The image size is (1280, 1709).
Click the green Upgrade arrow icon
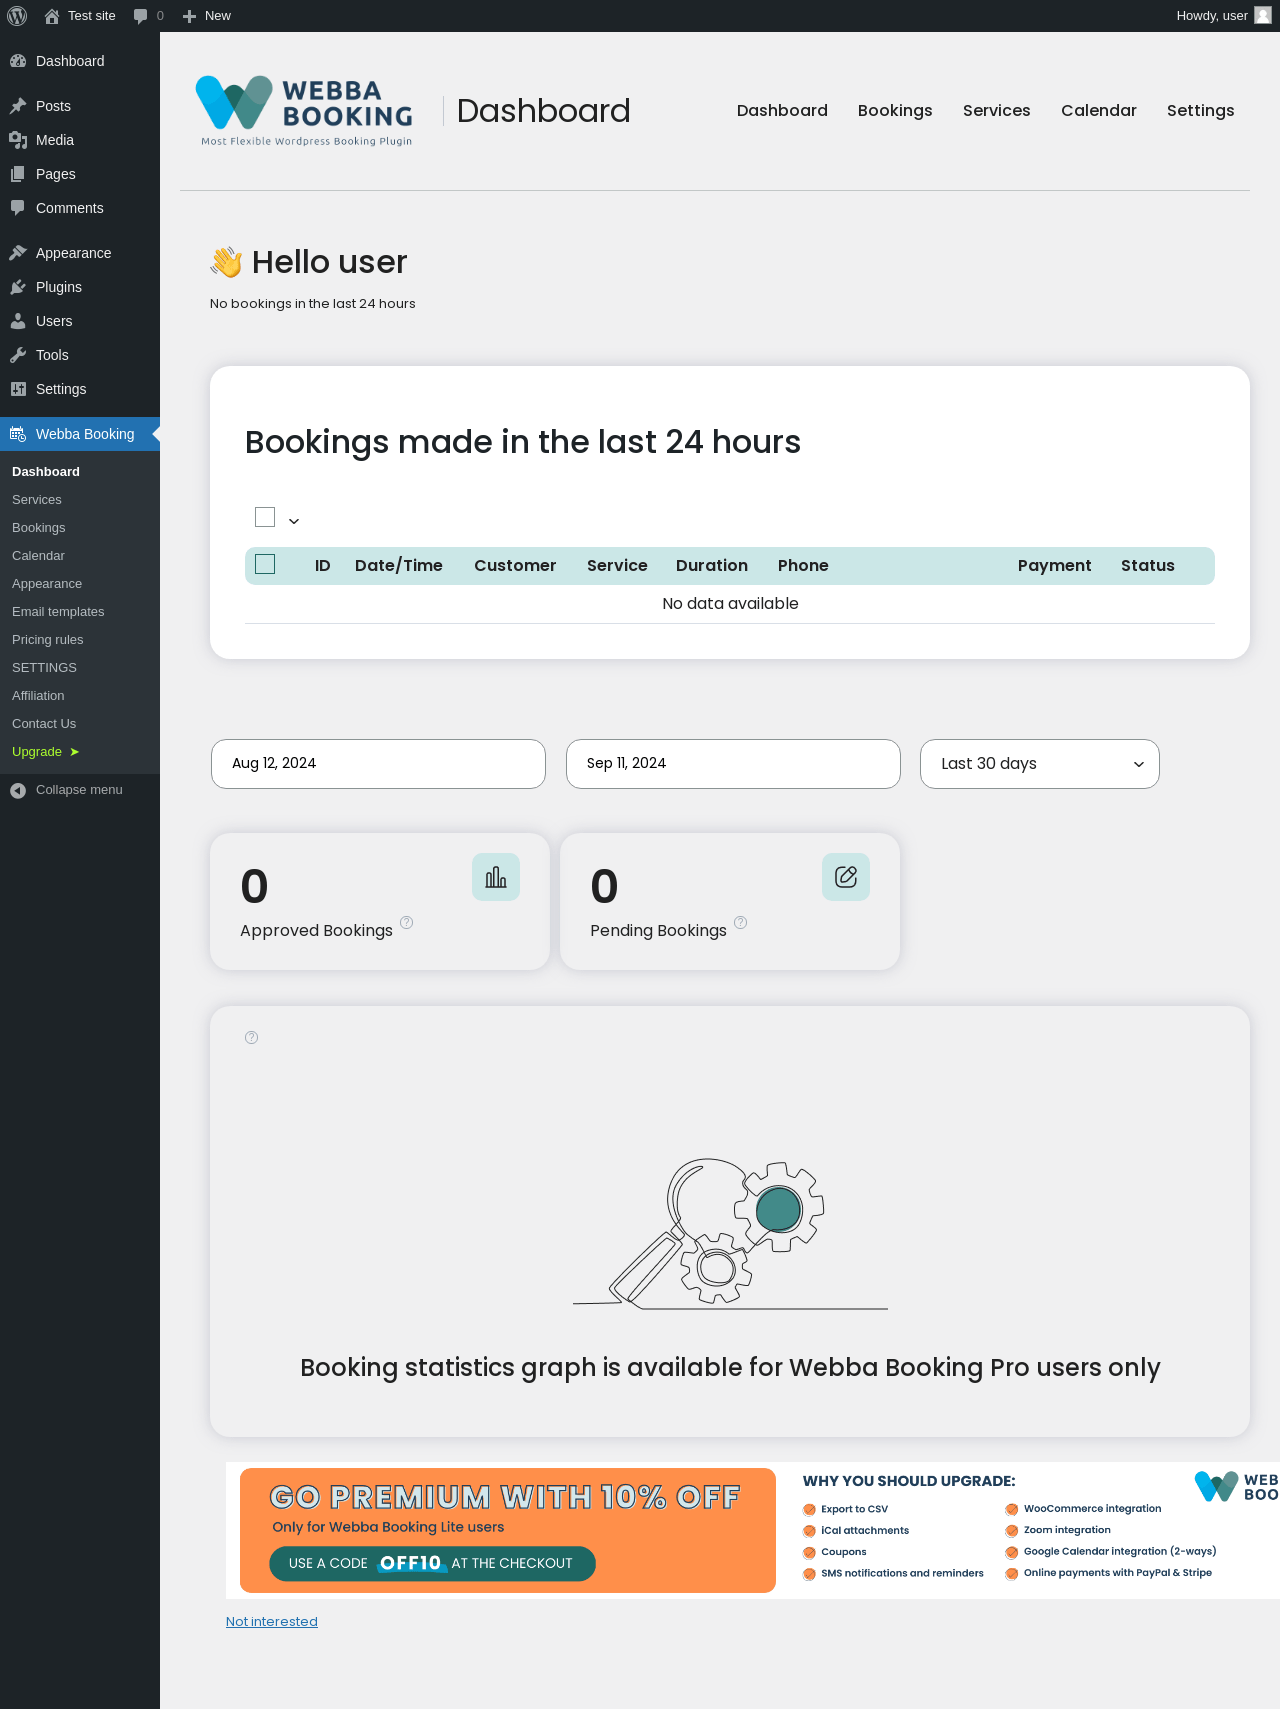point(74,752)
